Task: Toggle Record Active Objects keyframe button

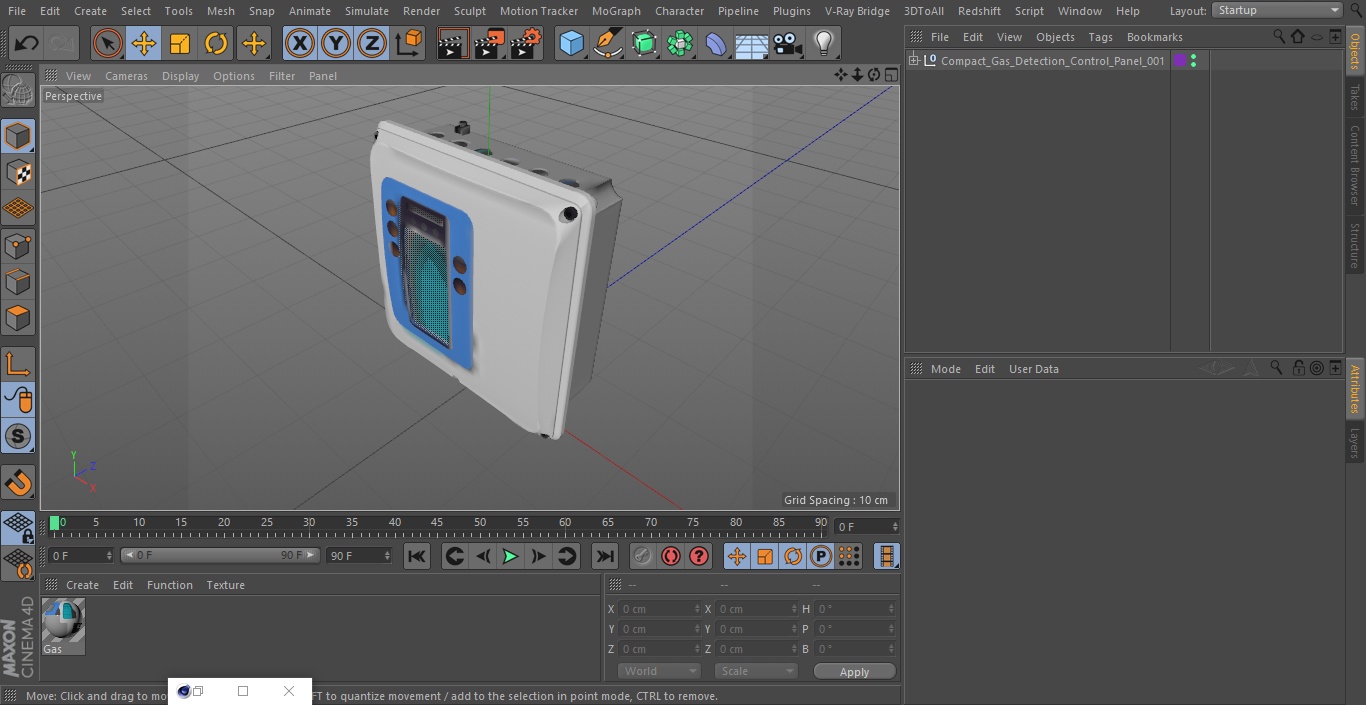Action: (x=642, y=556)
